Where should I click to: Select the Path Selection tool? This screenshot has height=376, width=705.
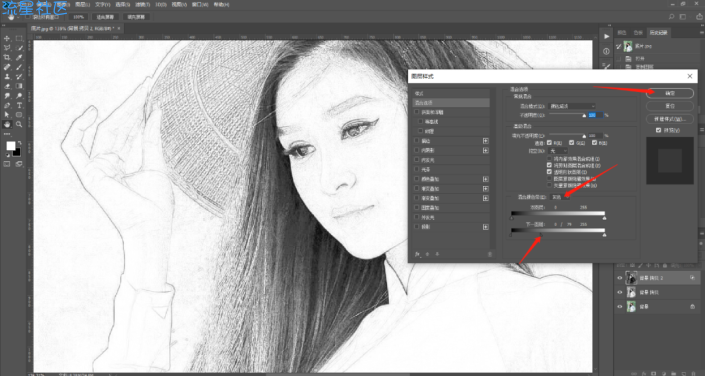click(x=7, y=115)
